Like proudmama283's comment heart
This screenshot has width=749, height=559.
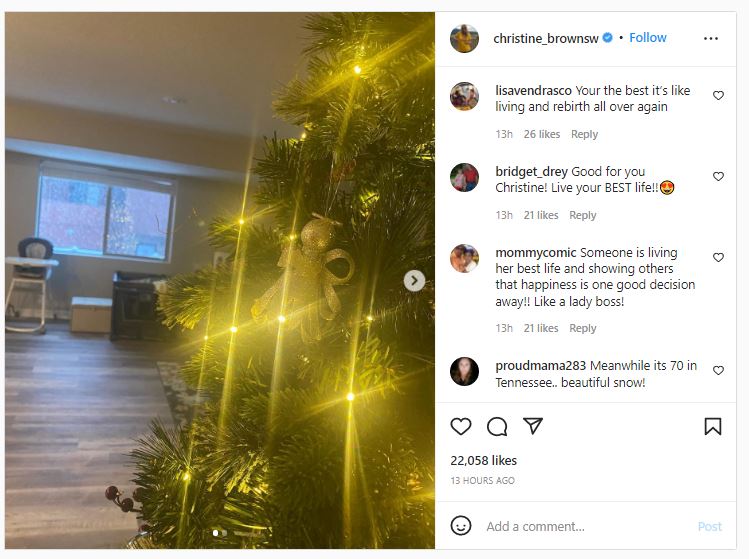[718, 370]
